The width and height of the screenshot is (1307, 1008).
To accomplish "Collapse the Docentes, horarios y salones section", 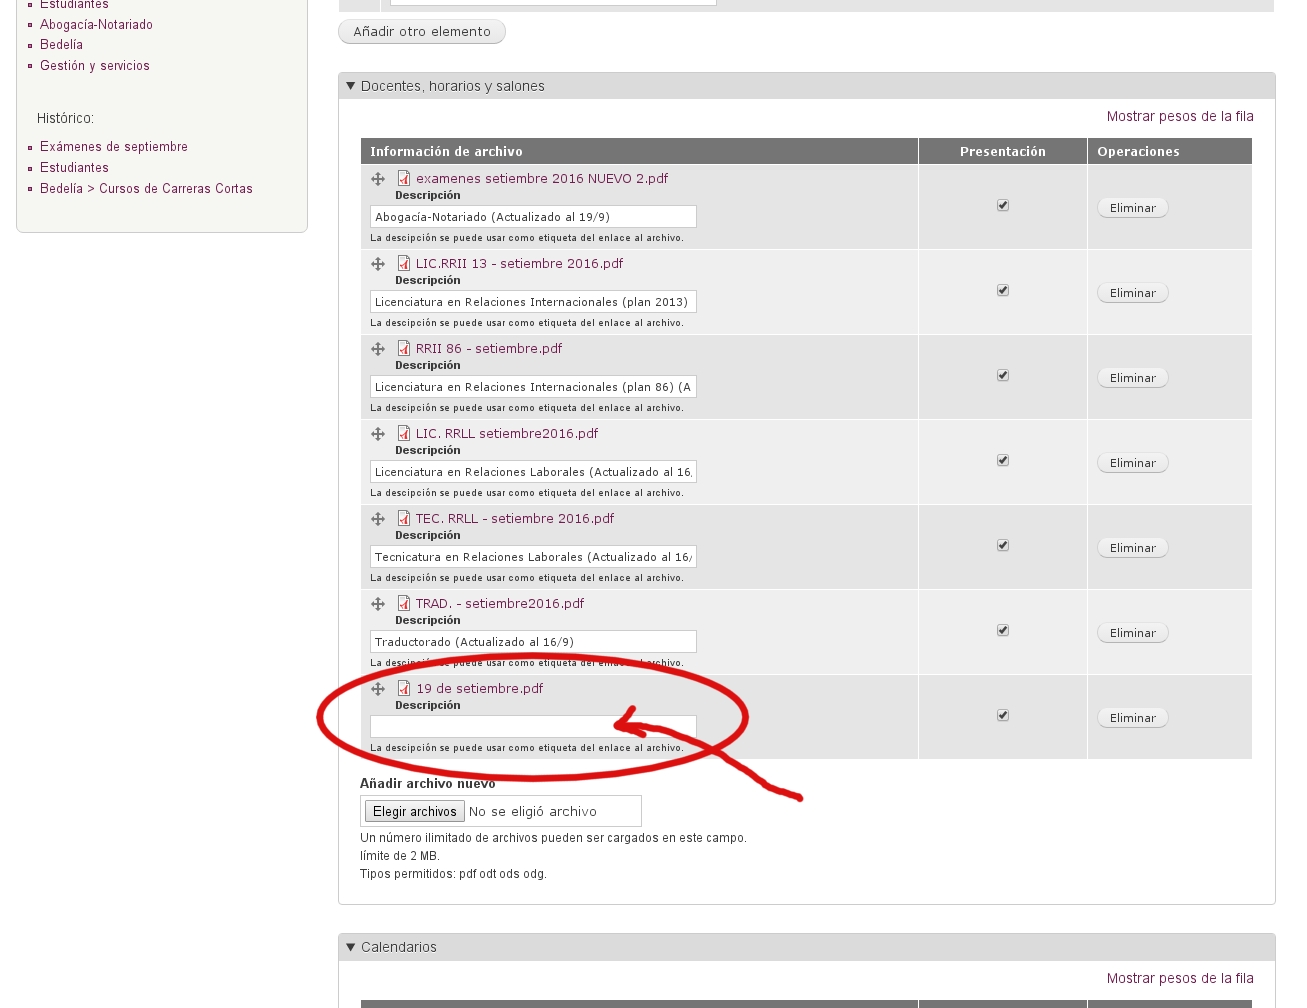I will click(452, 86).
